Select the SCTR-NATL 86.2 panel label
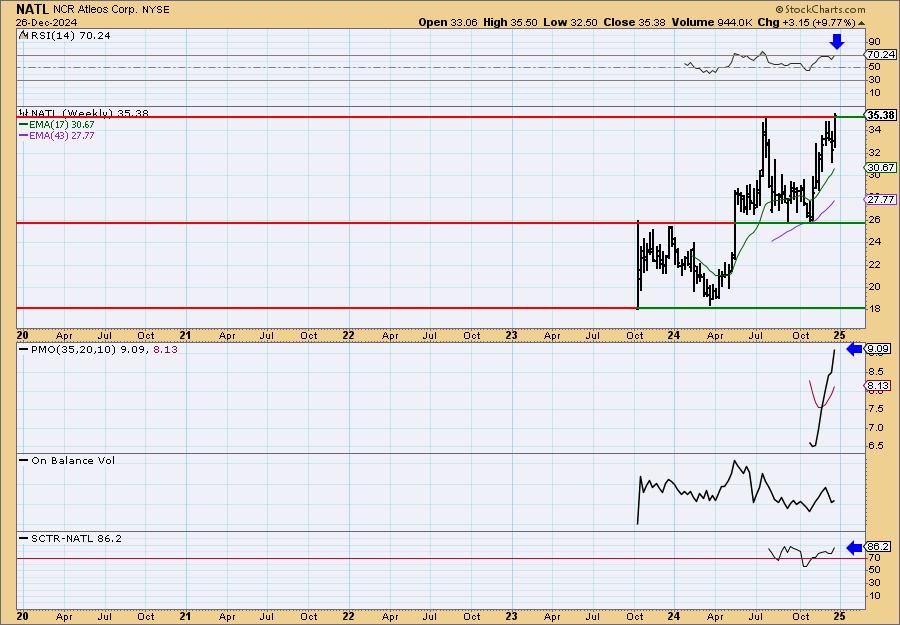Screen dimensions: 900x625 [x=76, y=538]
